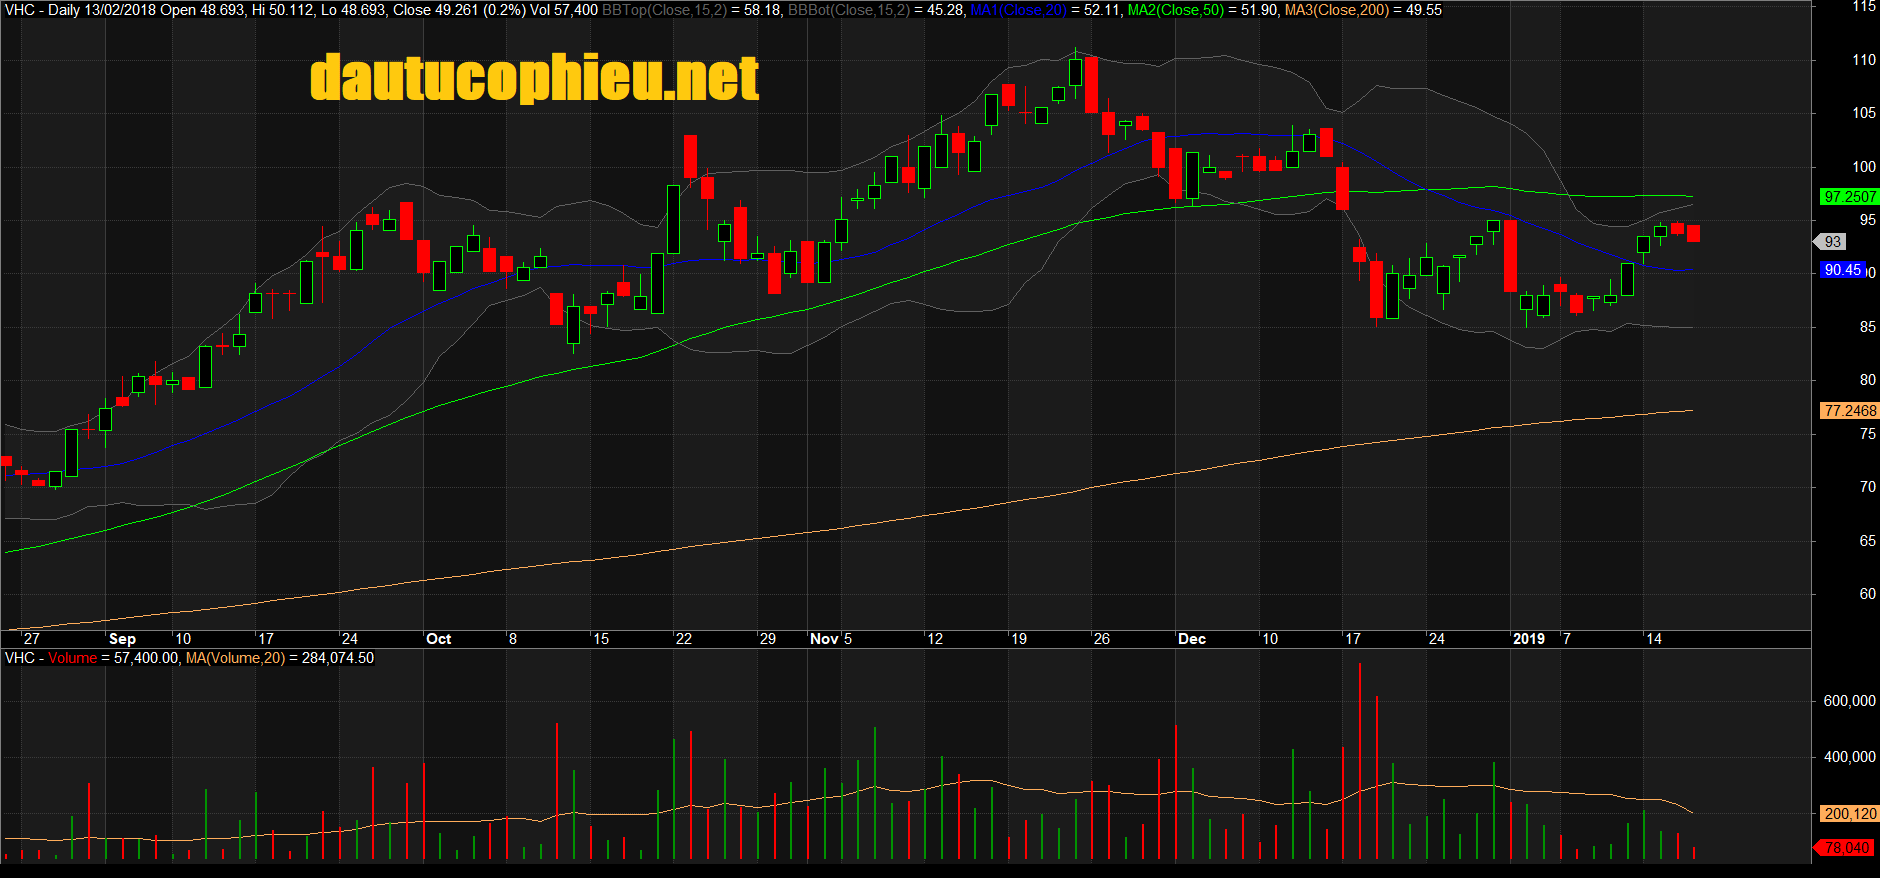
Task: Select the green MA2(Close,50) indicator label
Action: pos(1176,10)
